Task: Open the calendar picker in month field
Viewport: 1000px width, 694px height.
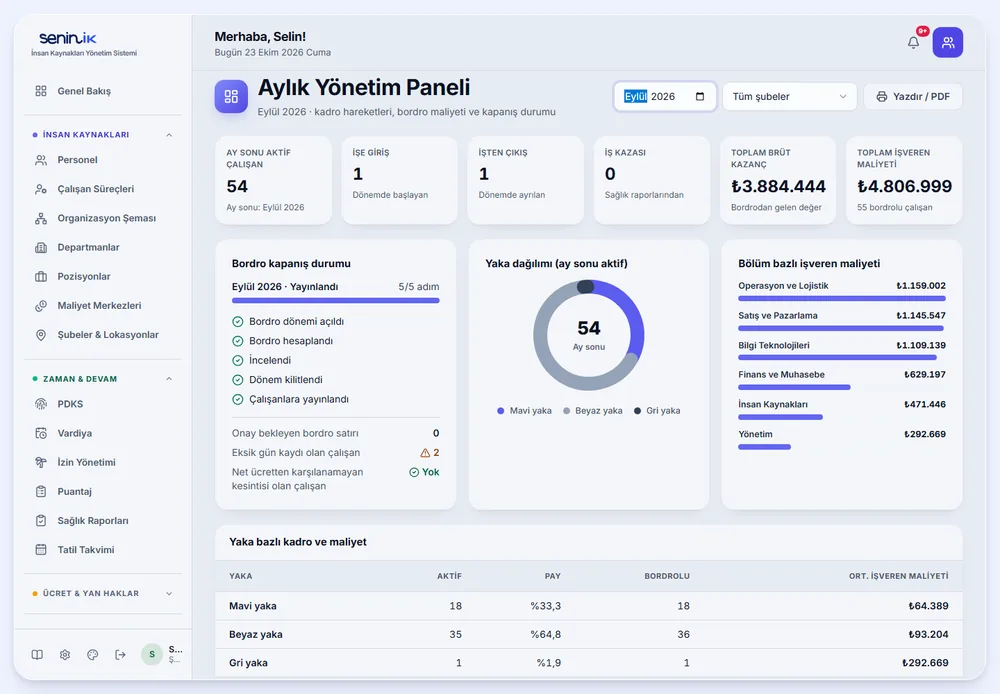Action: (700, 96)
